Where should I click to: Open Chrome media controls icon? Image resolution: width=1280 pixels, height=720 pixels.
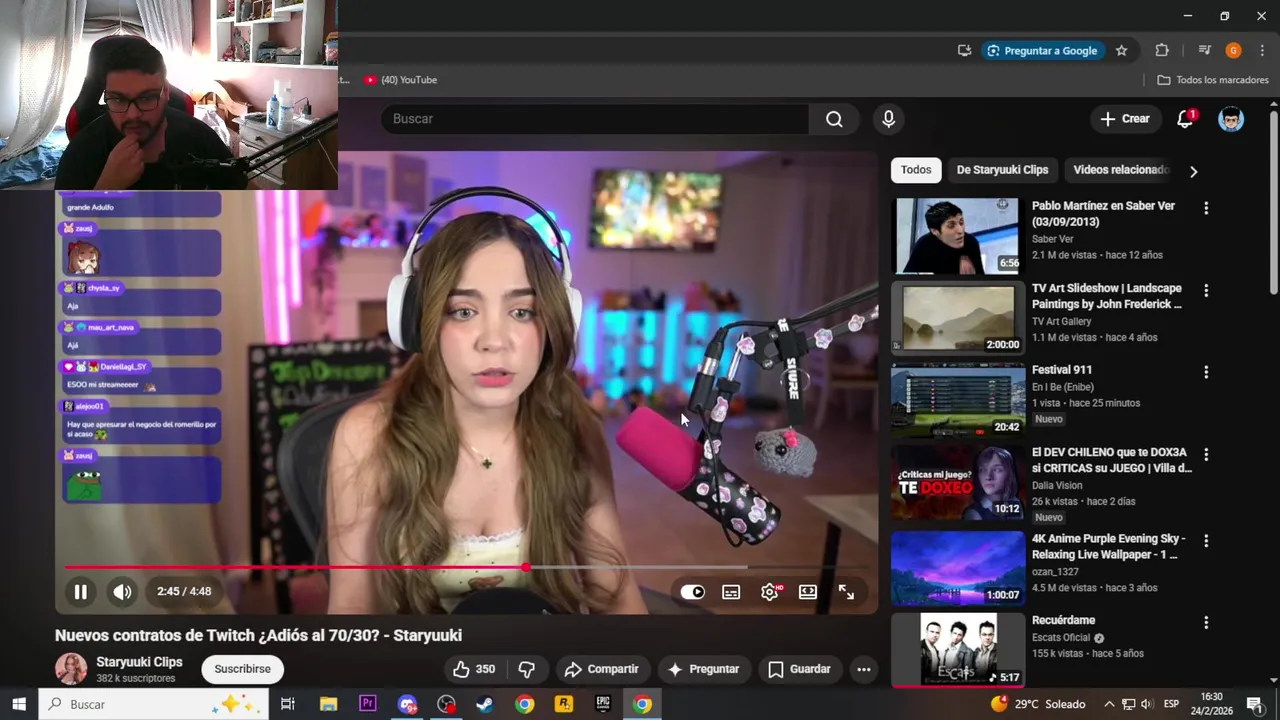(1204, 50)
